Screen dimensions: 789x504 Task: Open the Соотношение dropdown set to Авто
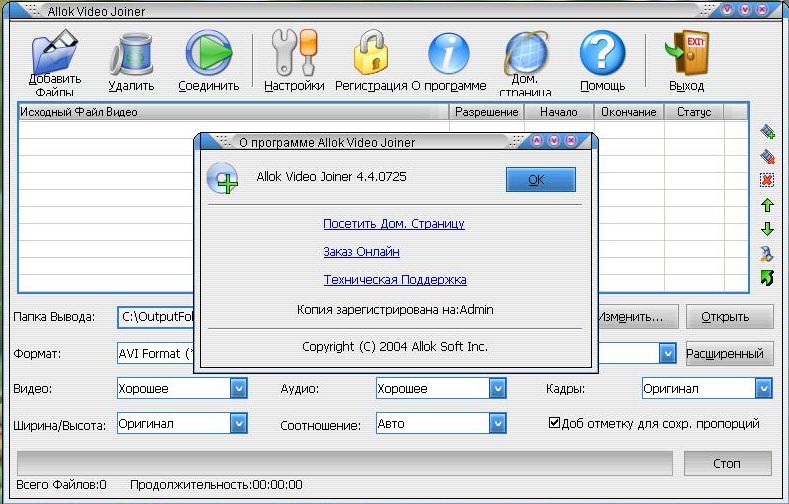pos(497,424)
